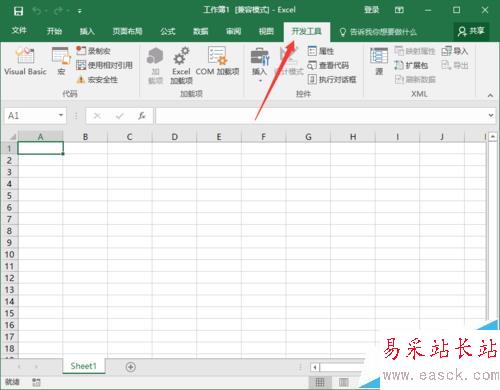The image size is (500, 390).
Task: Click the Tell Me search box
Action: click(x=378, y=32)
